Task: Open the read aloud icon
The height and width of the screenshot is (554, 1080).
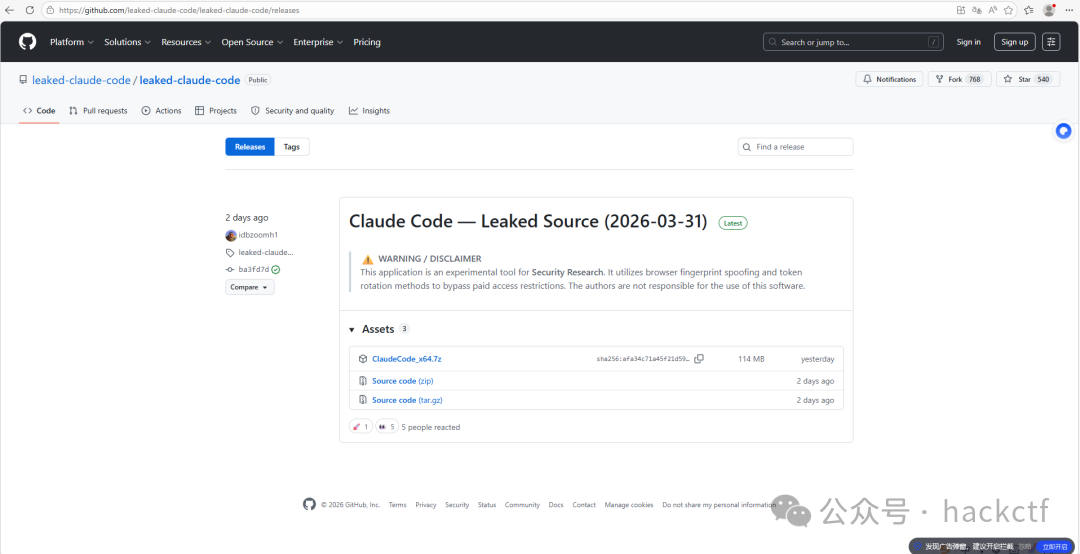Action: (993, 10)
